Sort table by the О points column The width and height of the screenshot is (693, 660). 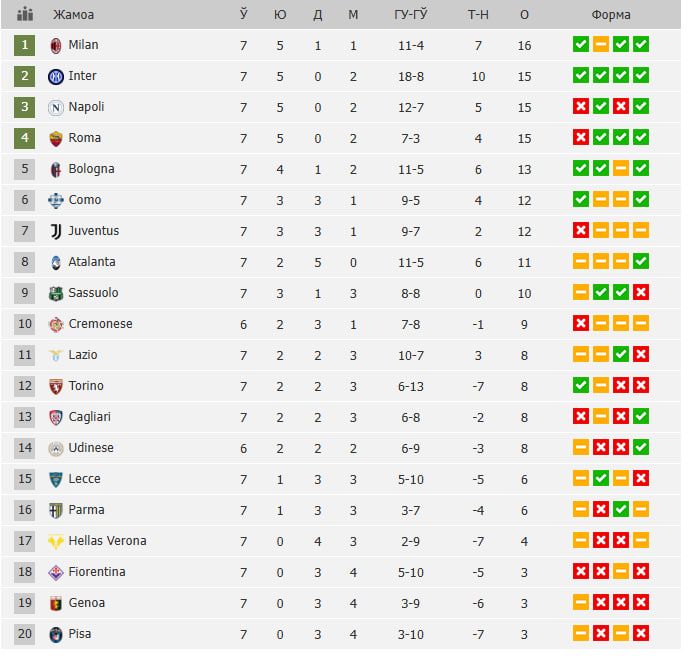point(525,14)
